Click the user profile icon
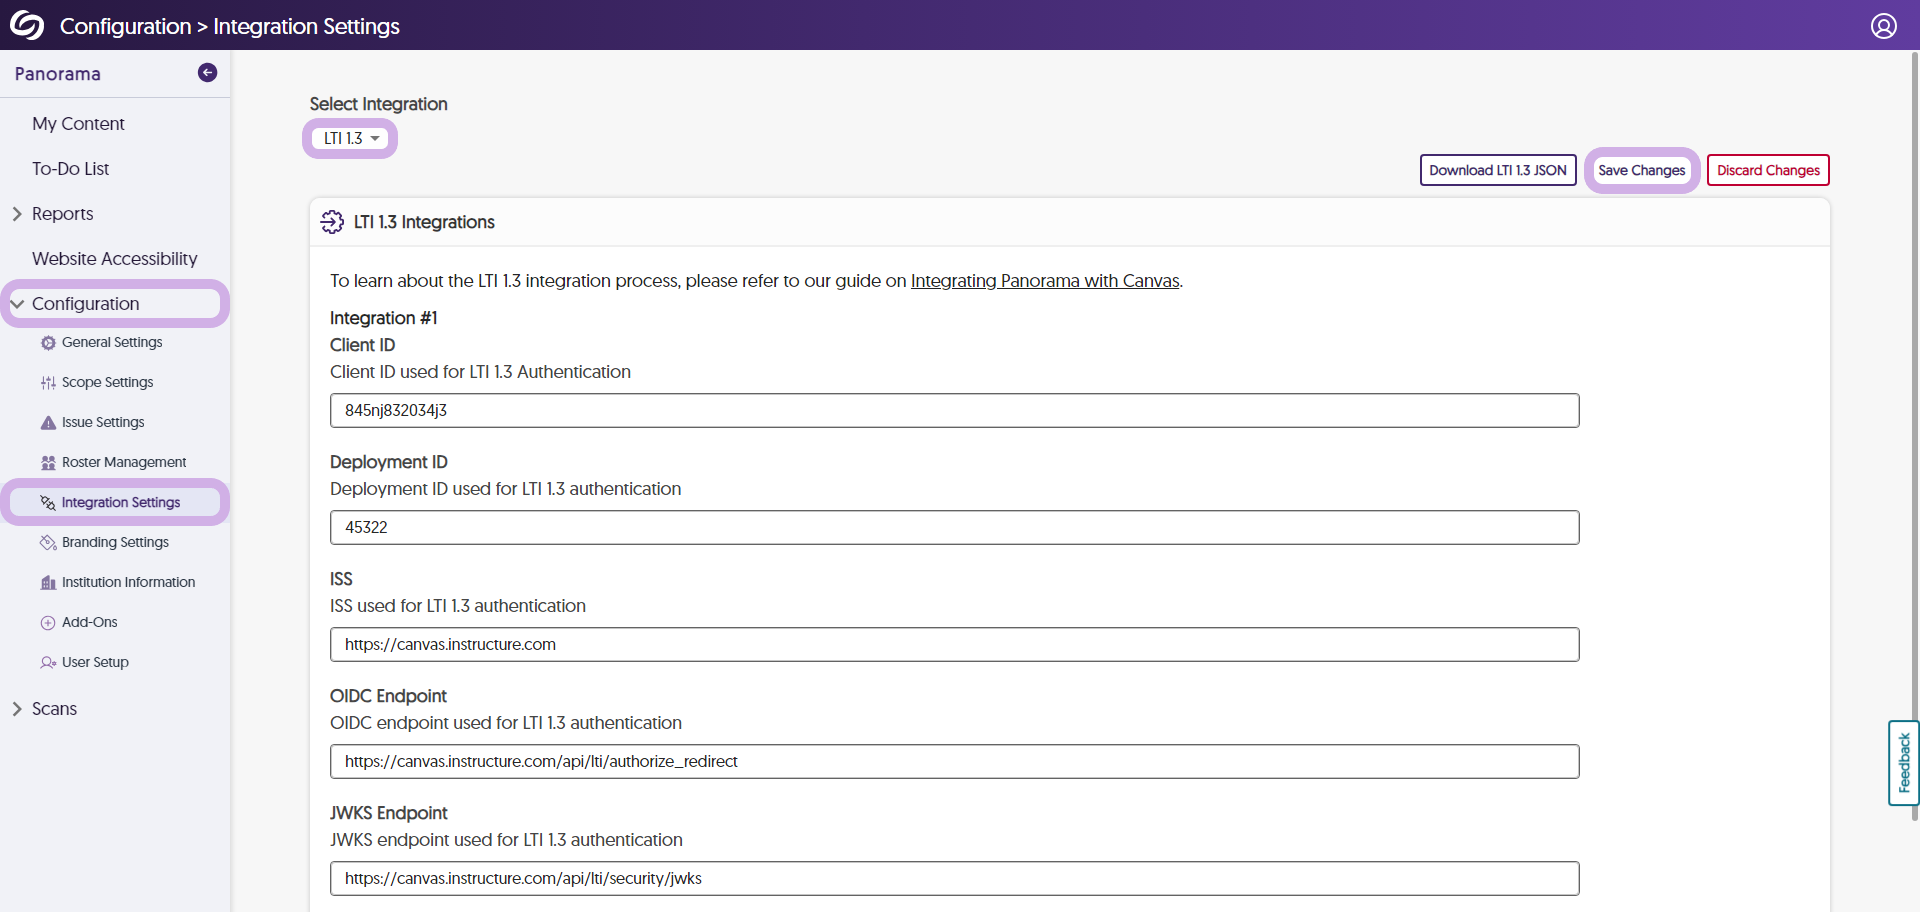 1883,26
